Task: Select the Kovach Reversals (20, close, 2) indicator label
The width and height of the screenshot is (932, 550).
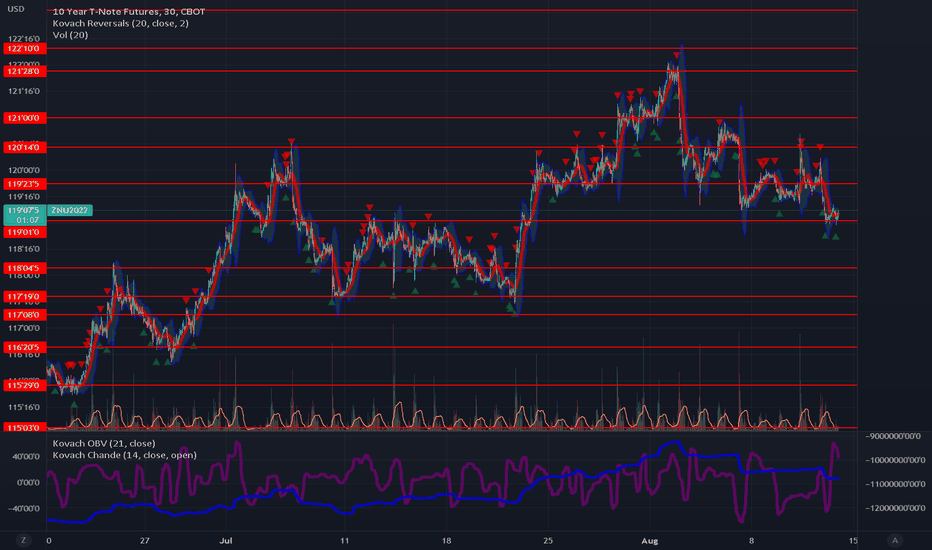Action: tap(121, 23)
